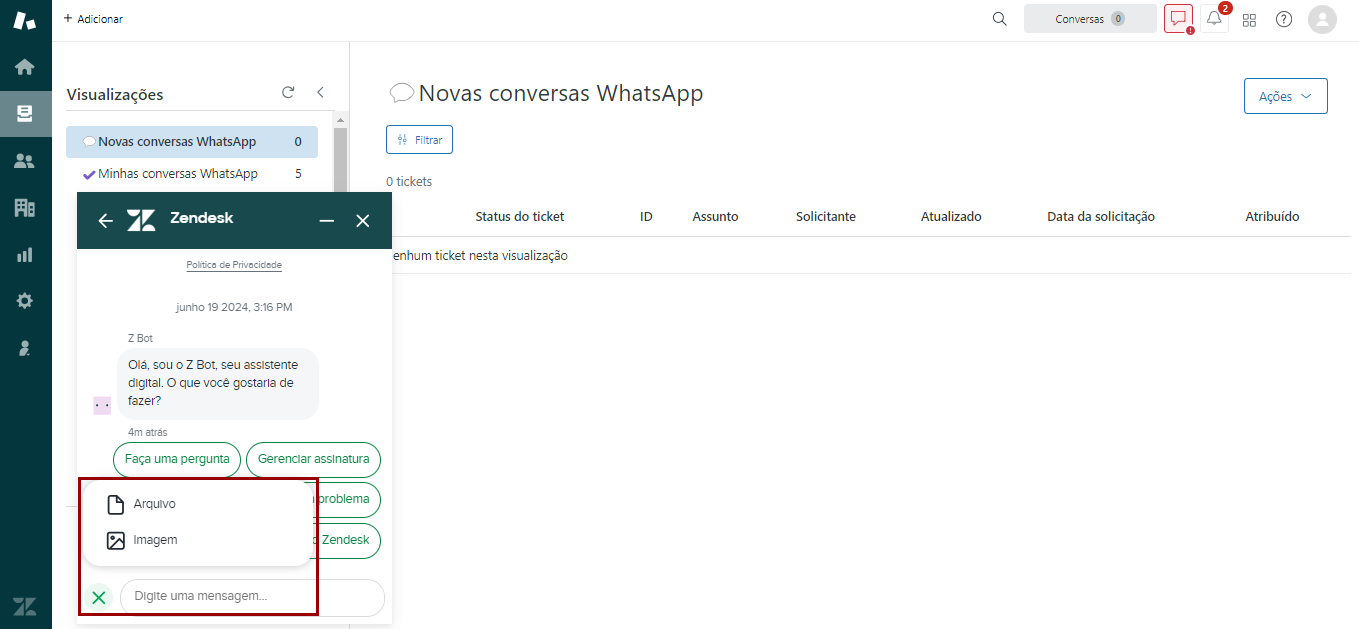Open Reporting bar chart icon
The image size is (1359, 629).
pos(25,255)
